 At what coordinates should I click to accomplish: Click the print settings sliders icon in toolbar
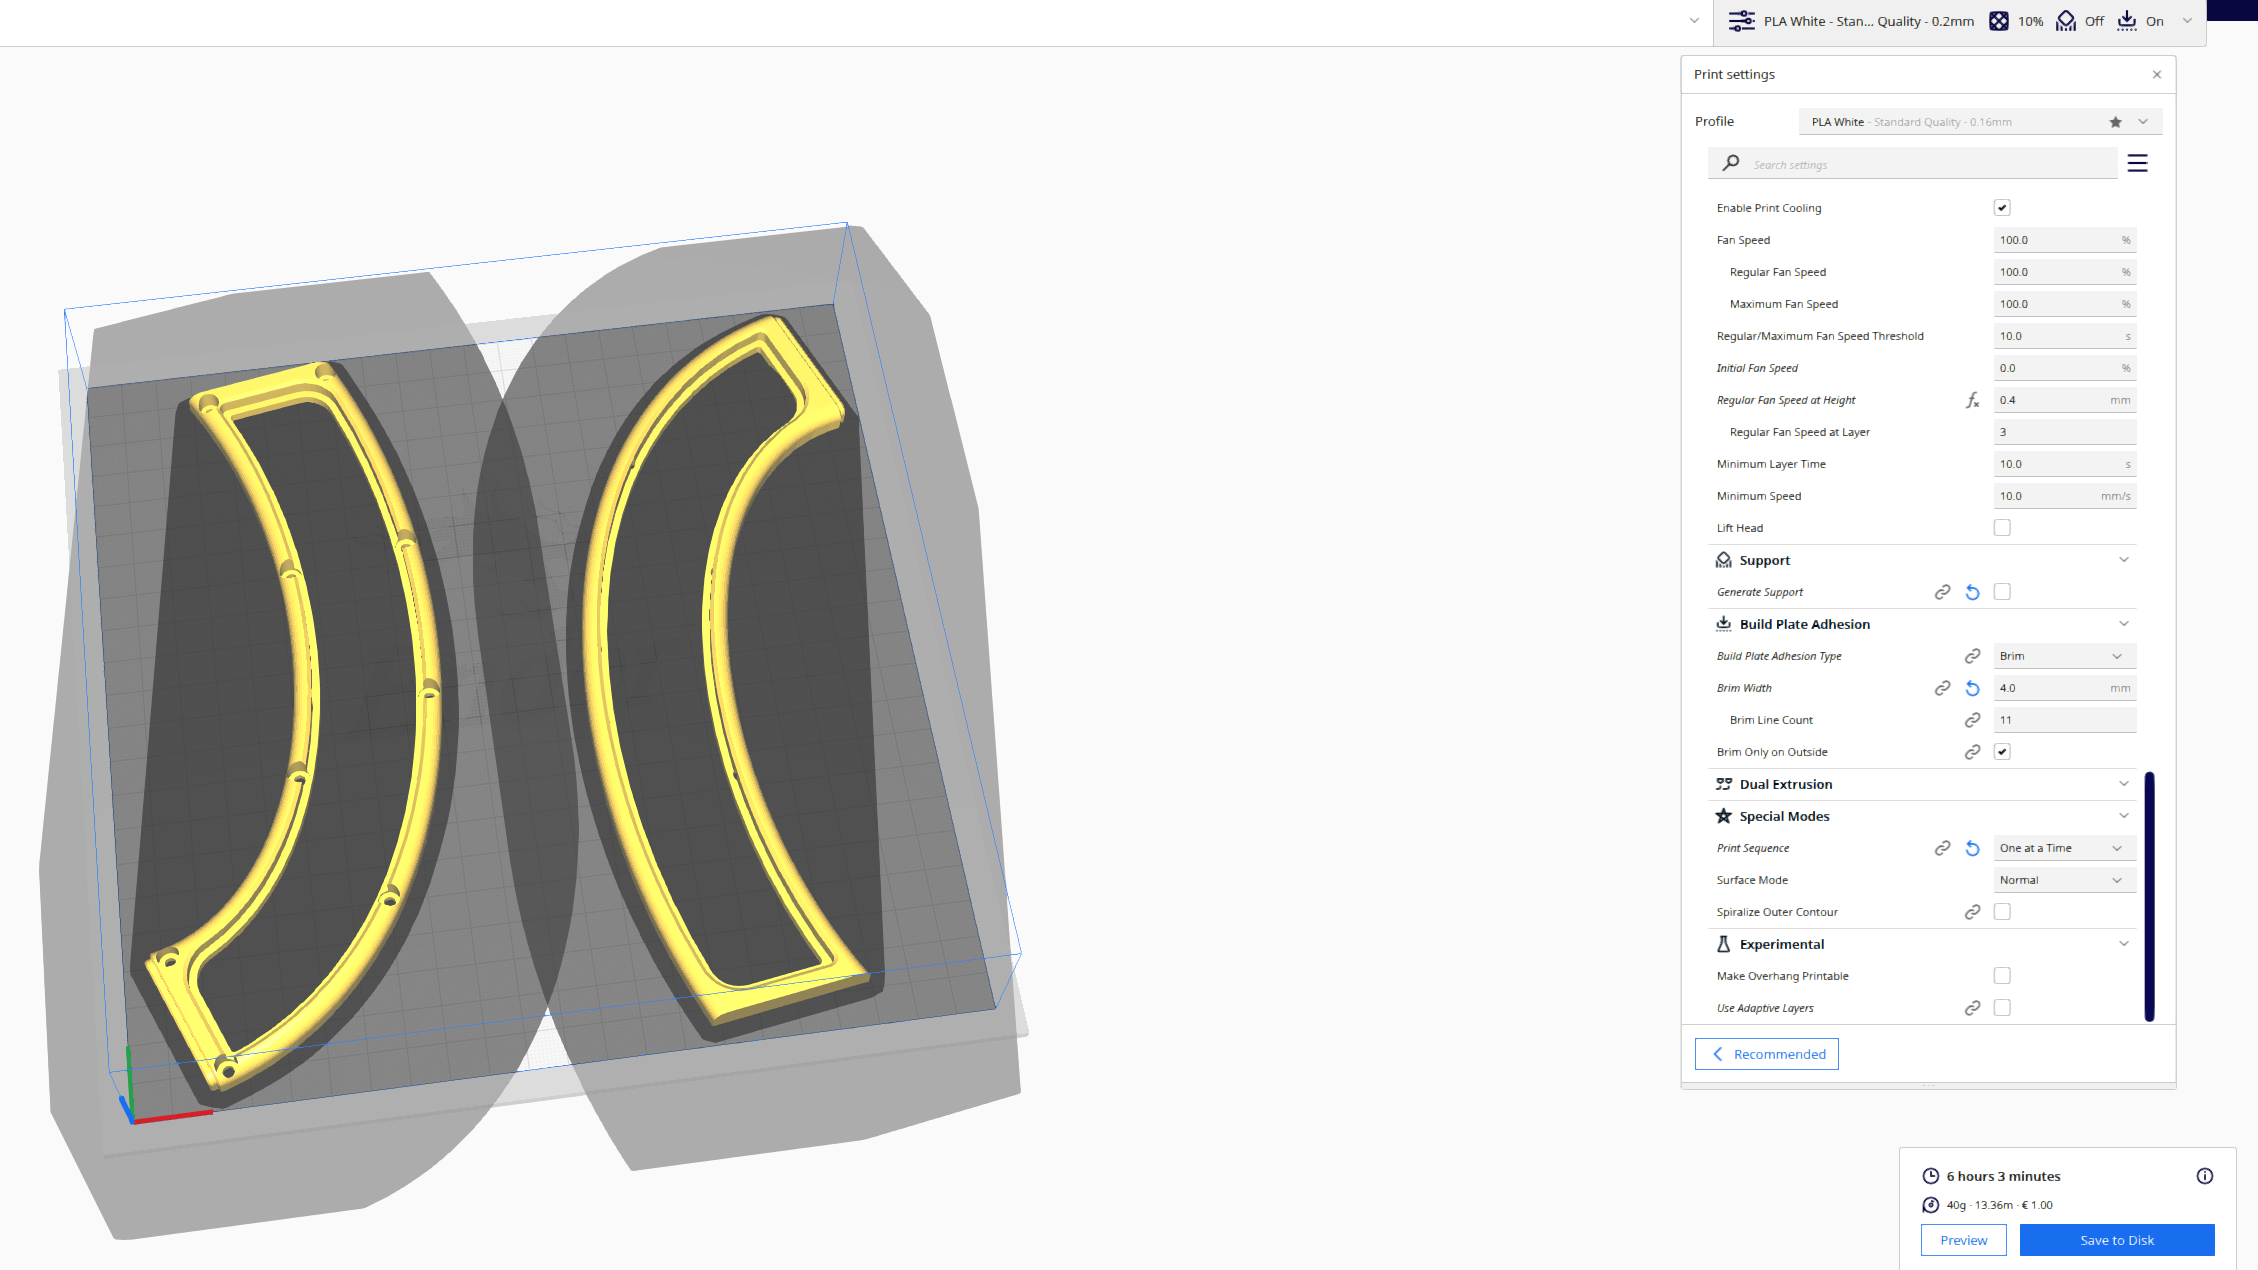[1741, 20]
